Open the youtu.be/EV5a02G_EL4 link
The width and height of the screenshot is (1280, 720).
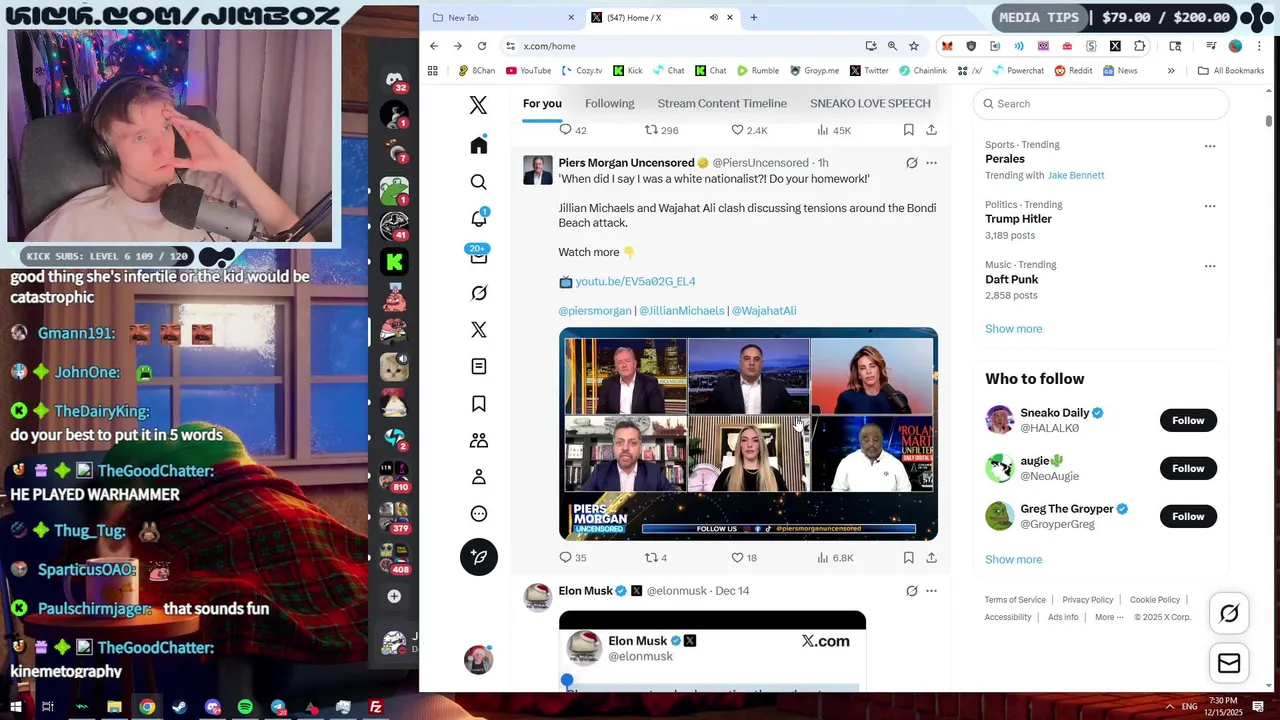[x=635, y=282]
